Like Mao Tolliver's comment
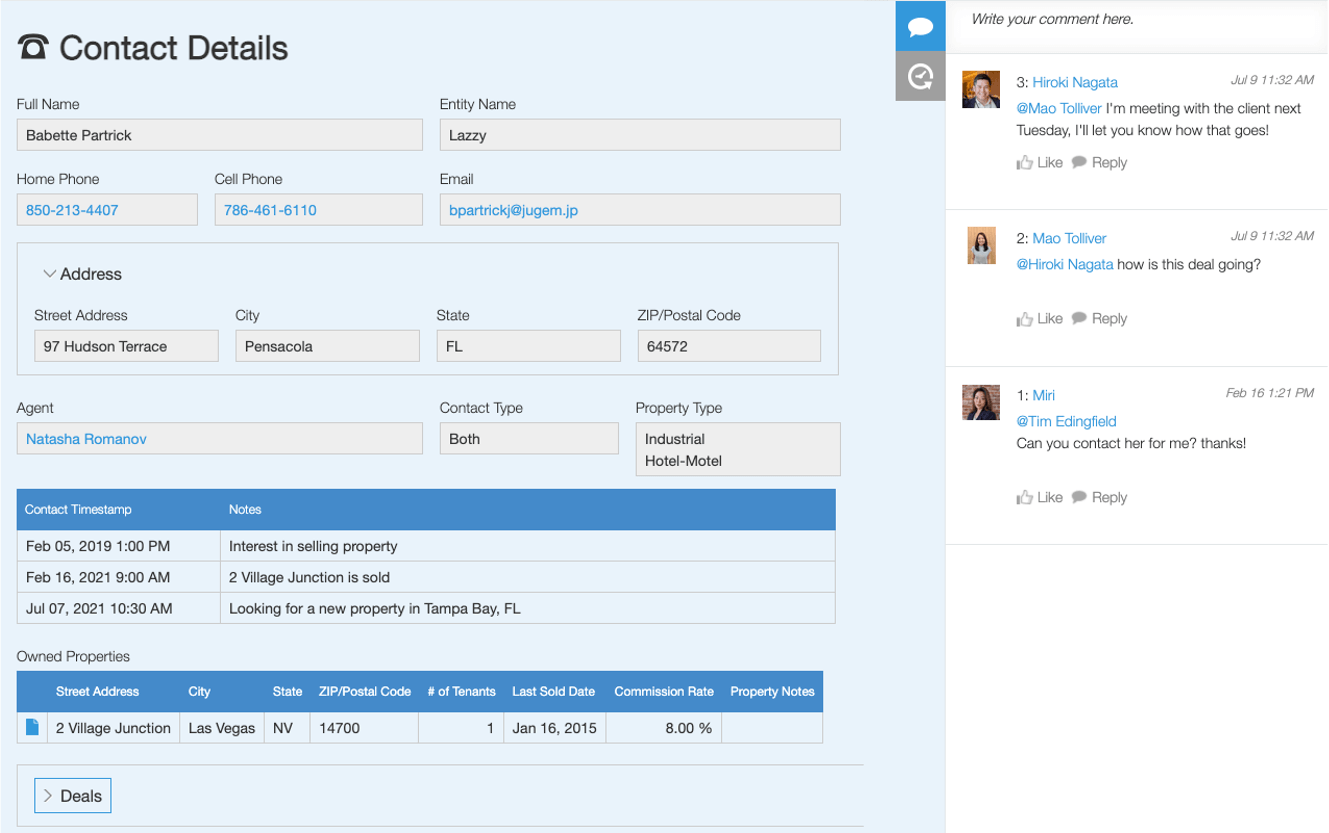 (x=1040, y=318)
